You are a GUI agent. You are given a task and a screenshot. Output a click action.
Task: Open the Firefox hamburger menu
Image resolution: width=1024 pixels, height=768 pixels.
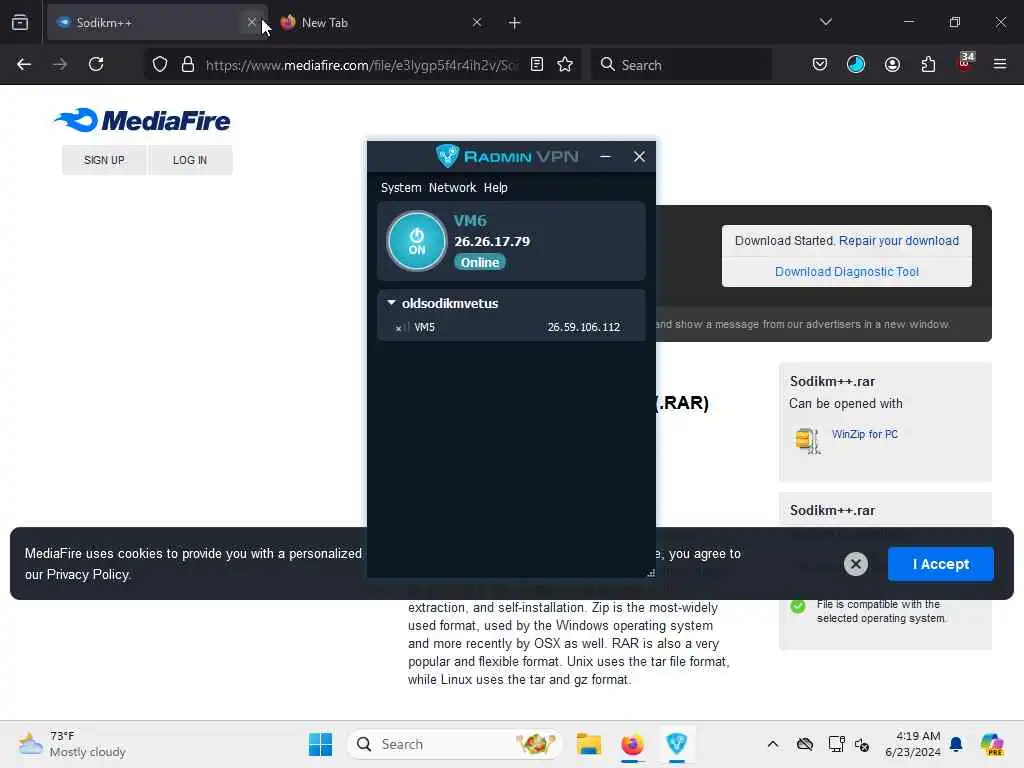coord(1000,64)
